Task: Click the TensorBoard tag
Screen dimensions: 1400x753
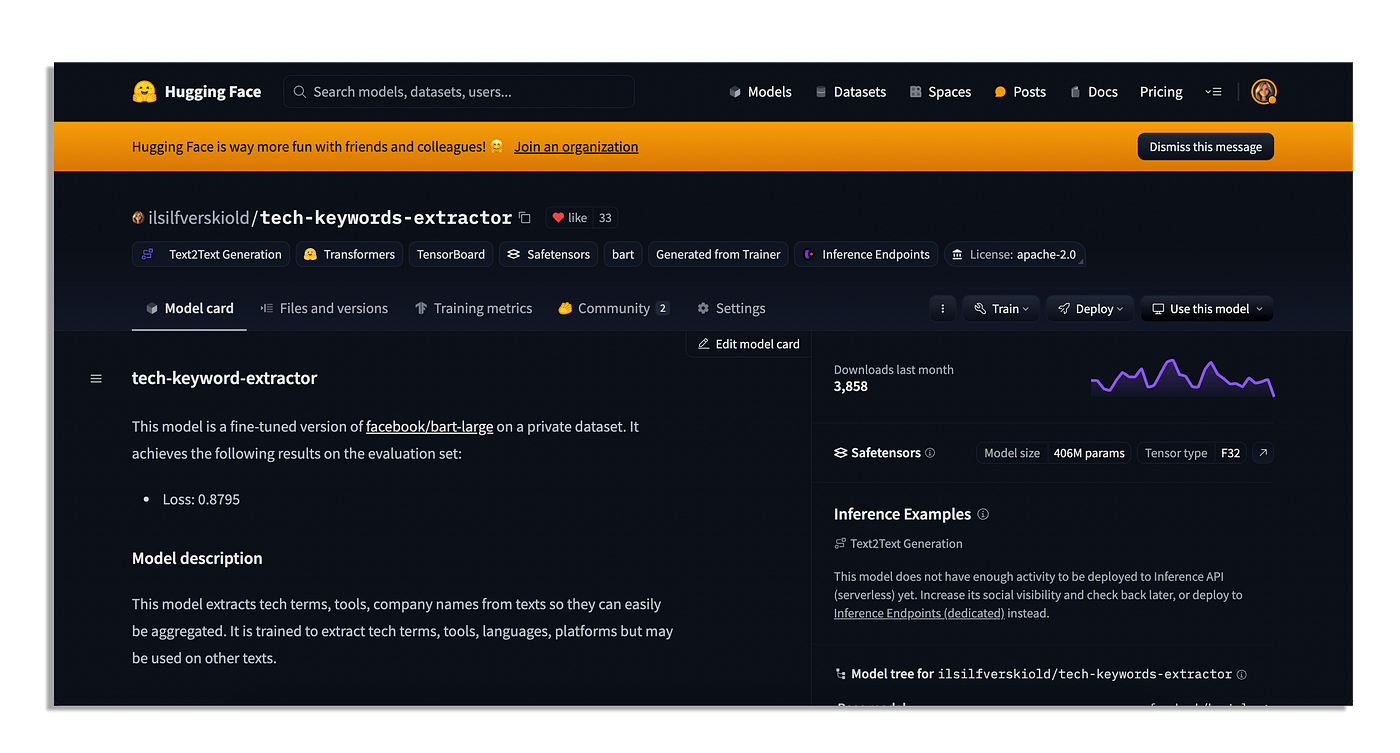Action: click(x=450, y=255)
